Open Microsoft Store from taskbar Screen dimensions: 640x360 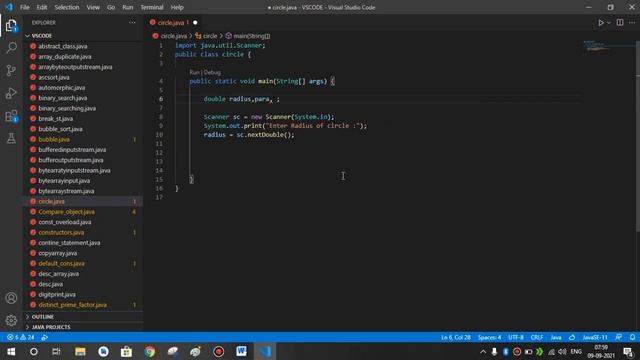tap(126, 351)
